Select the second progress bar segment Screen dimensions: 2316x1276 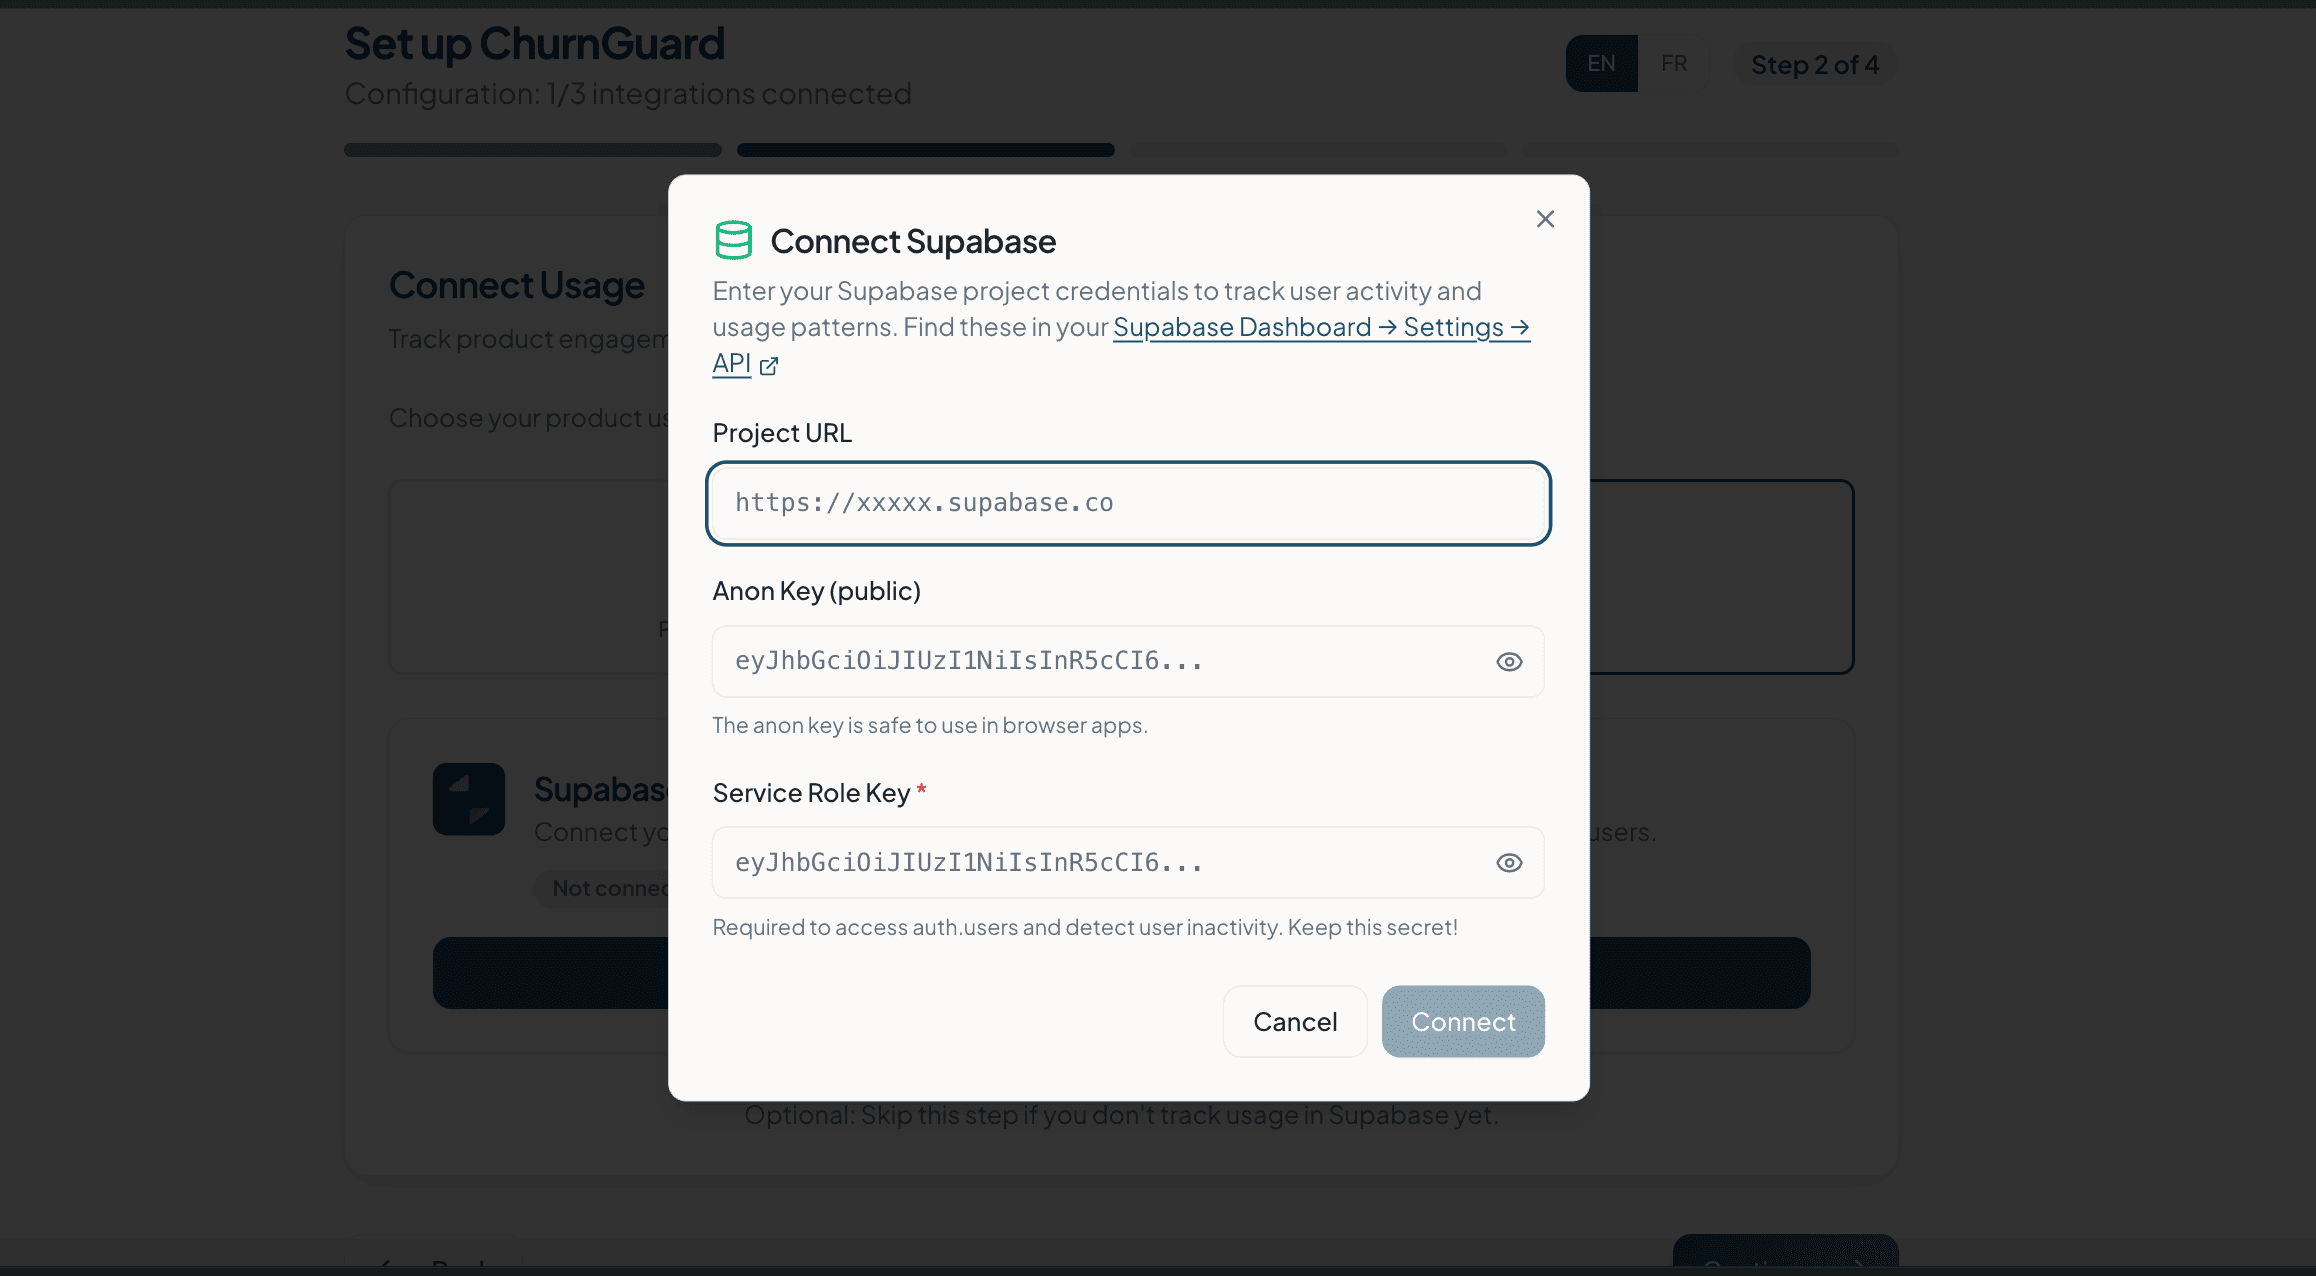point(925,150)
